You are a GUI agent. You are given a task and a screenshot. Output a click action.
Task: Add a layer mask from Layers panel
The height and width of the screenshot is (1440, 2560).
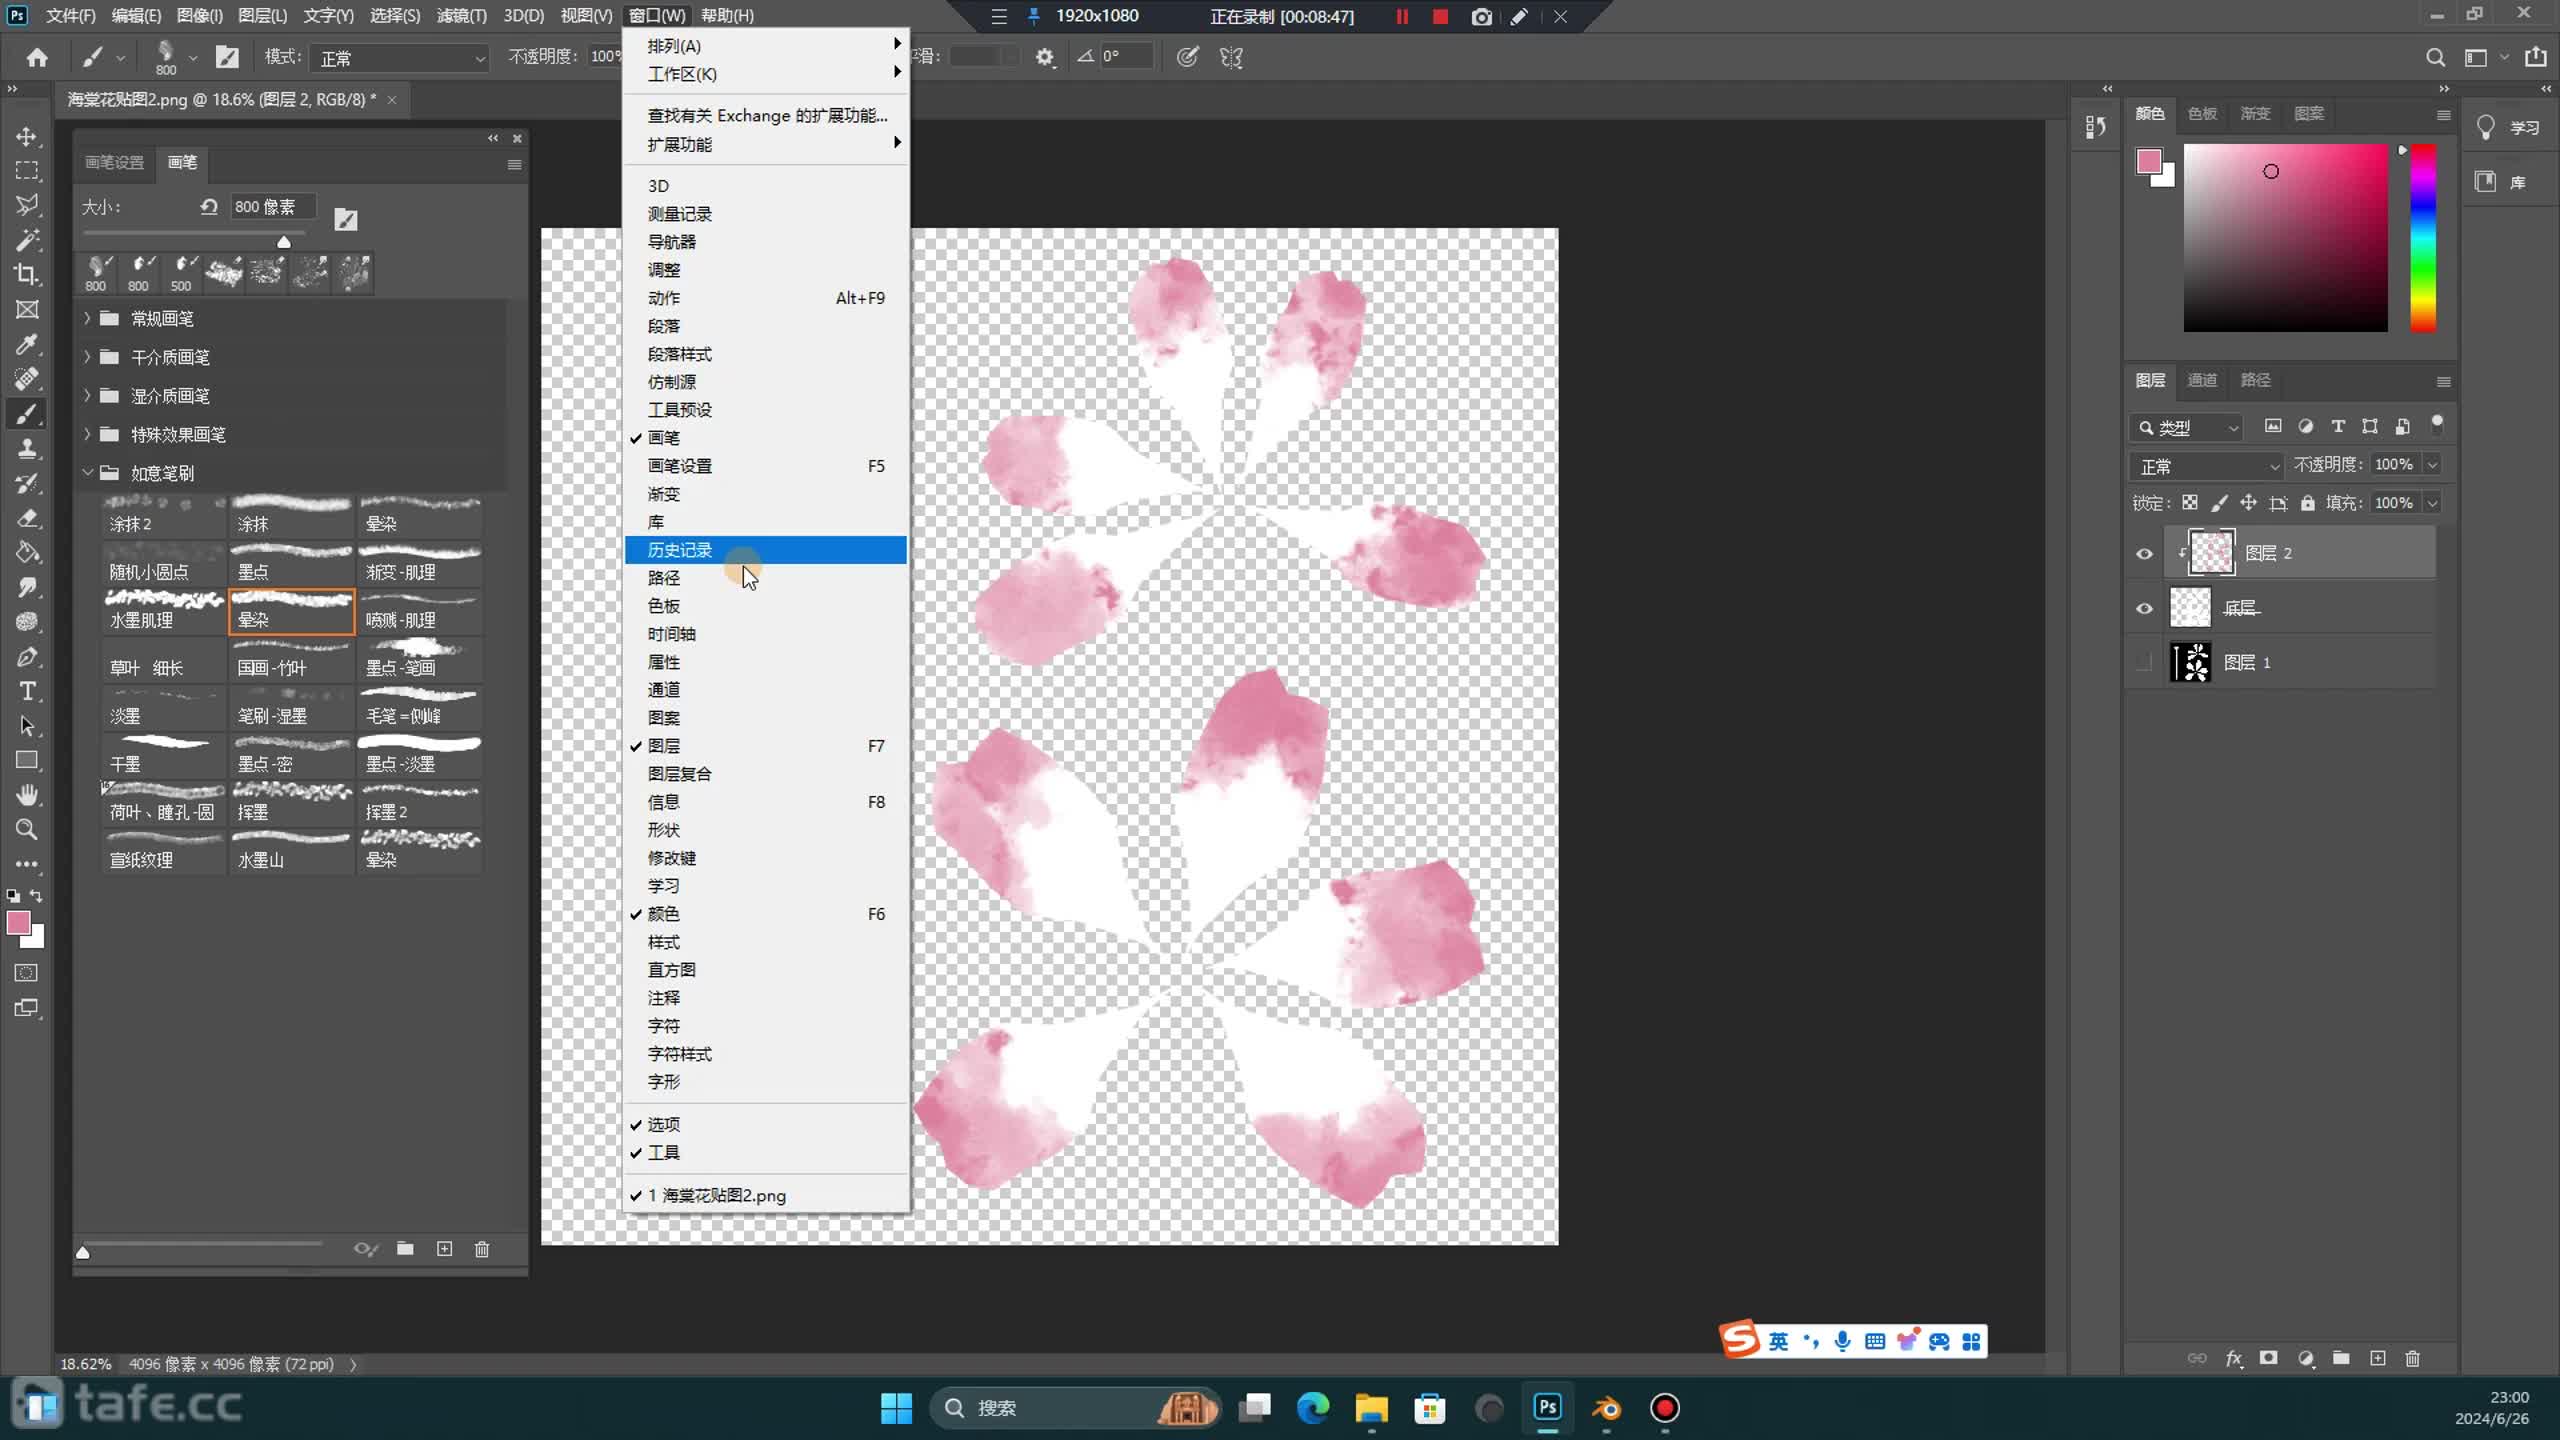[2268, 1358]
